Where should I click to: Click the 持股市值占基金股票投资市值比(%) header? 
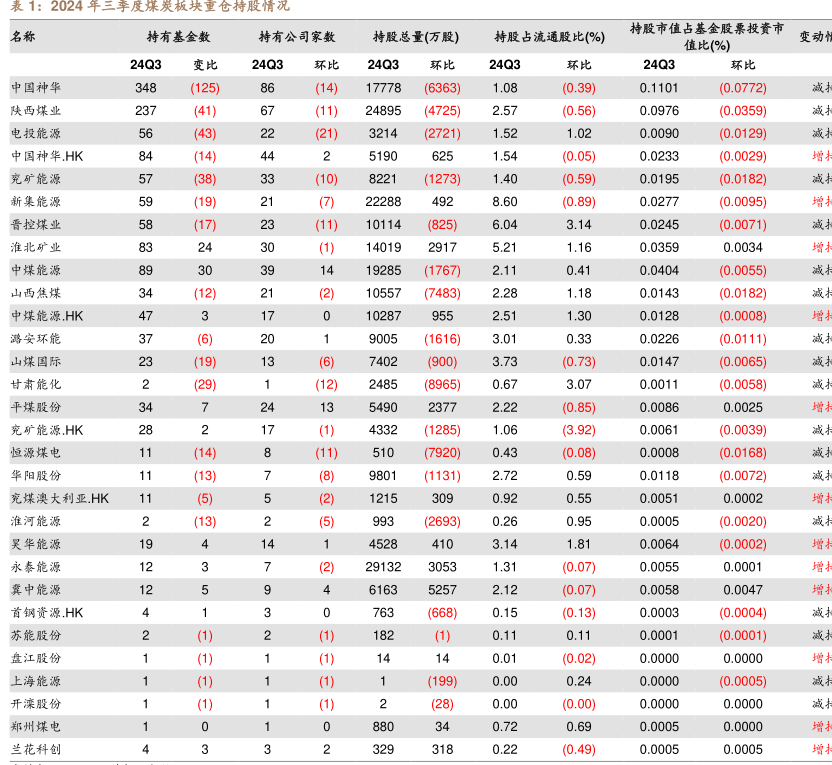pyautogui.click(x=706, y=37)
